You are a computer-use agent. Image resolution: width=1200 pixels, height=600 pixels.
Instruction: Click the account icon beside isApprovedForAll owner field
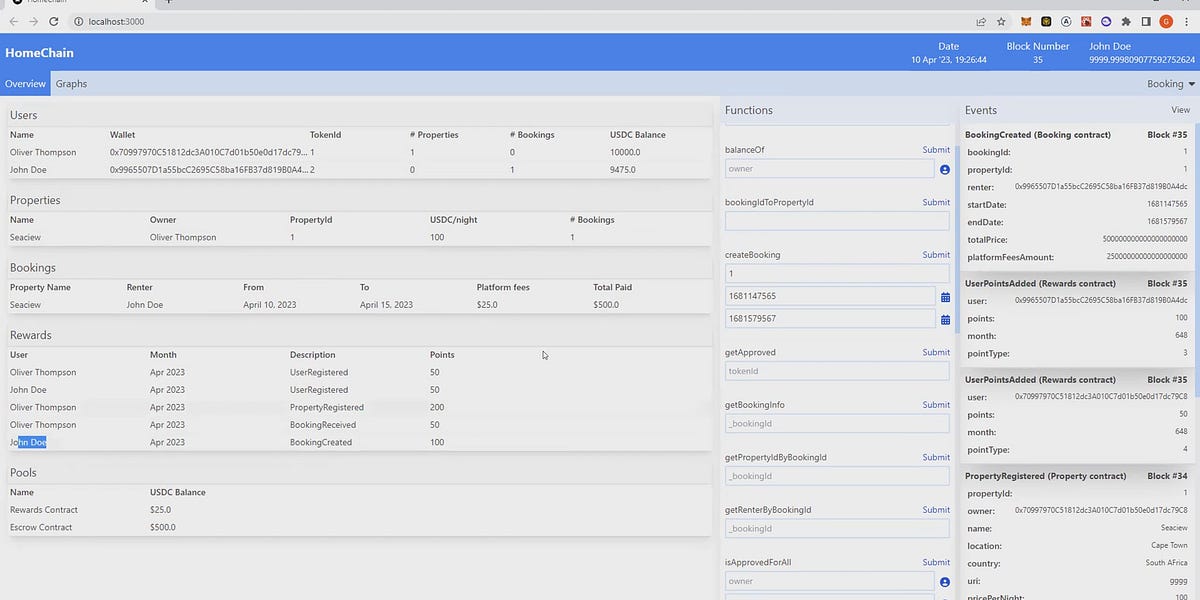click(x=944, y=581)
